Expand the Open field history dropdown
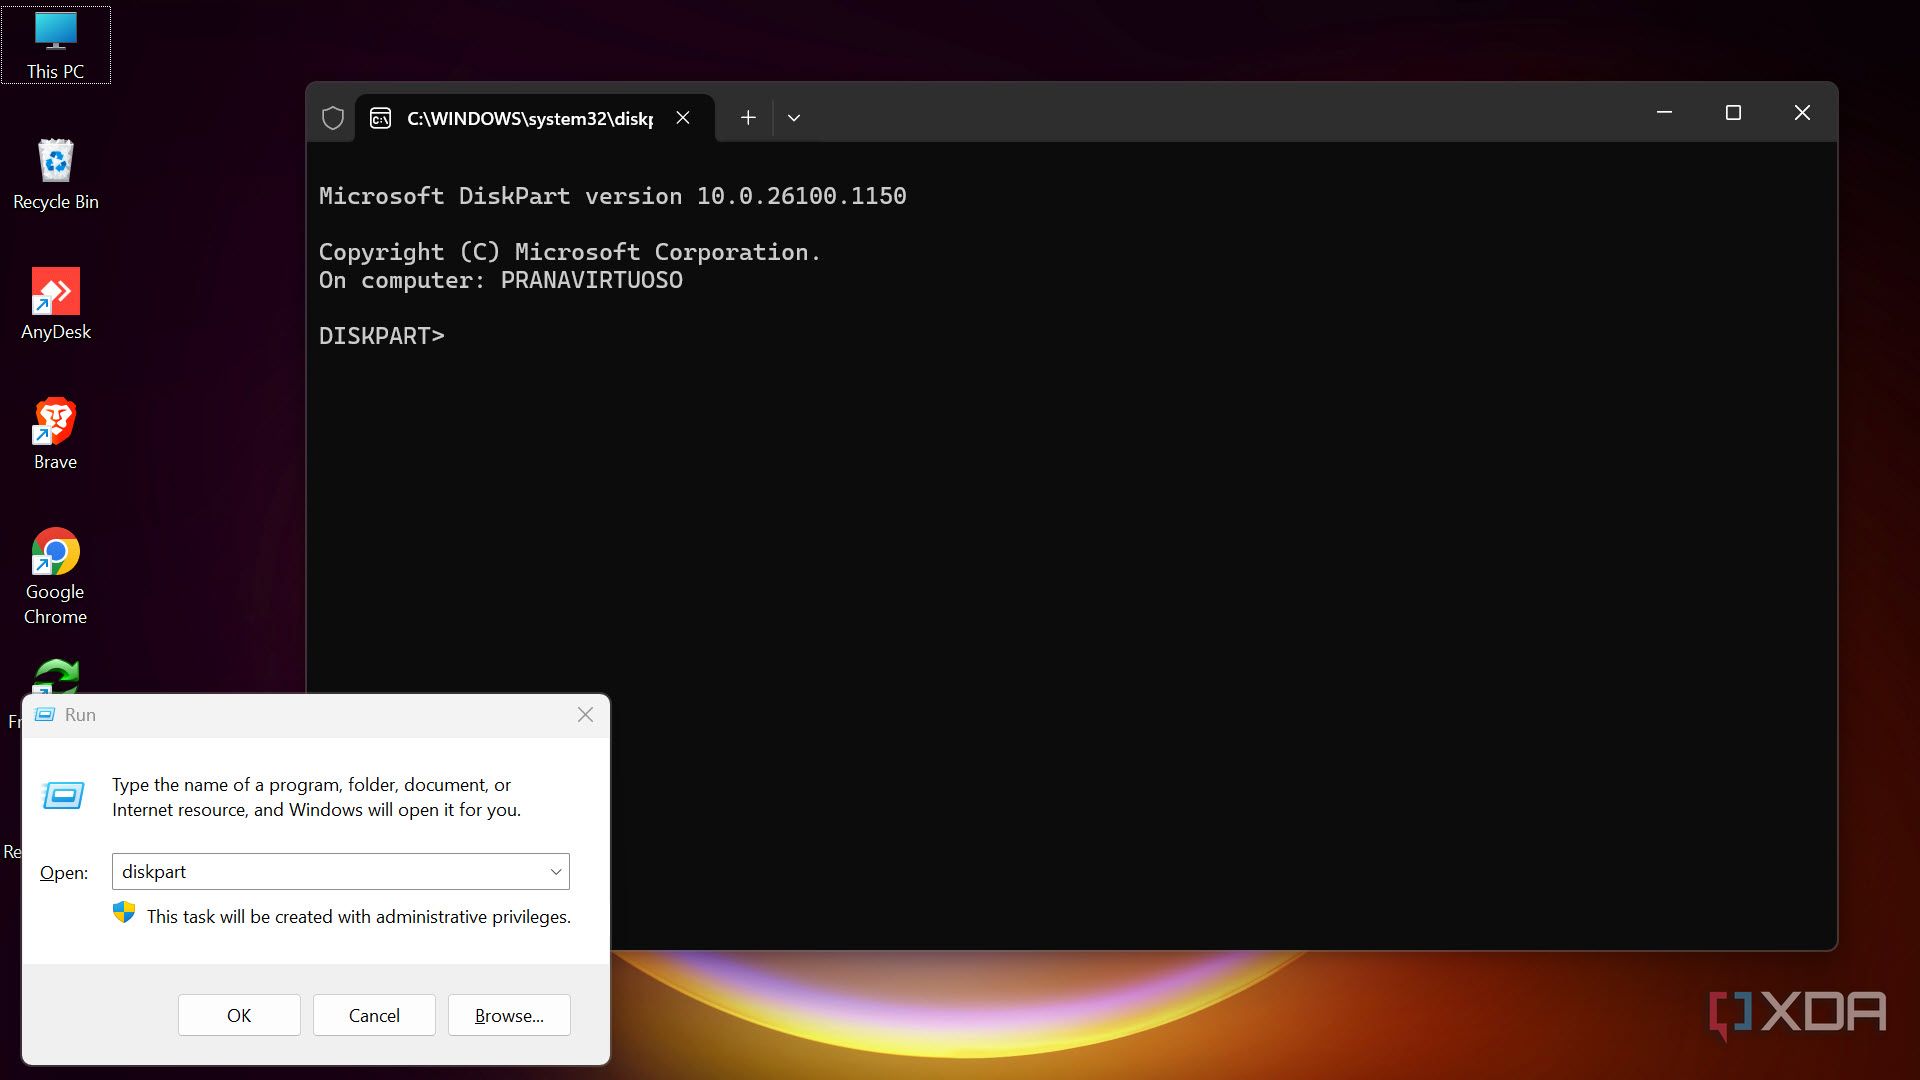Viewport: 1920px width, 1080px height. click(x=556, y=872)
